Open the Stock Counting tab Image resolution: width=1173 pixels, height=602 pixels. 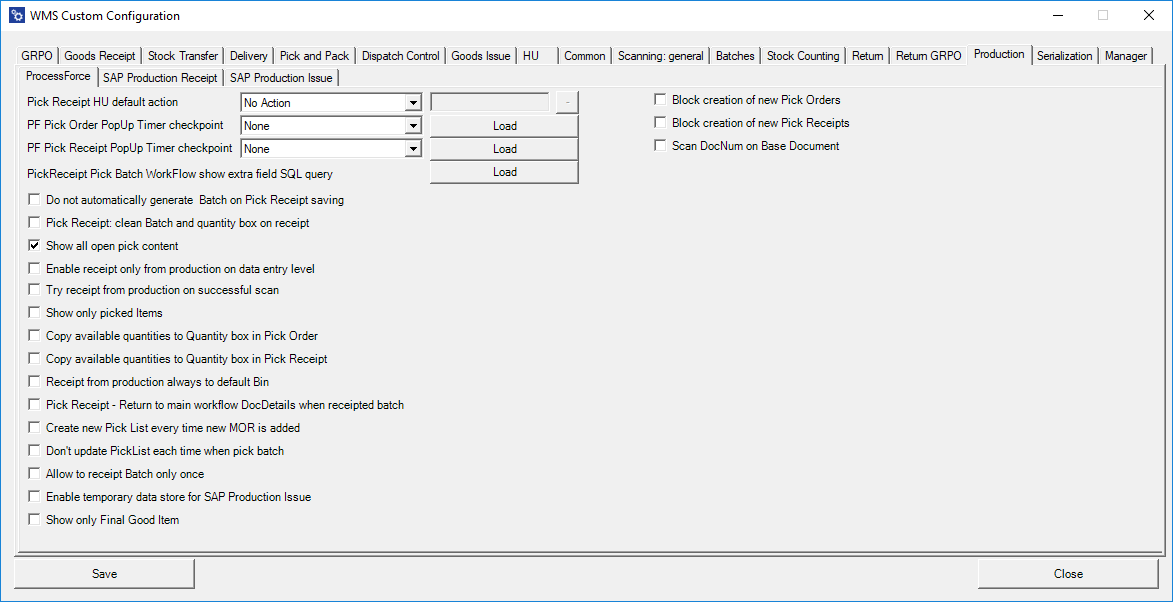tap(803, 56)
